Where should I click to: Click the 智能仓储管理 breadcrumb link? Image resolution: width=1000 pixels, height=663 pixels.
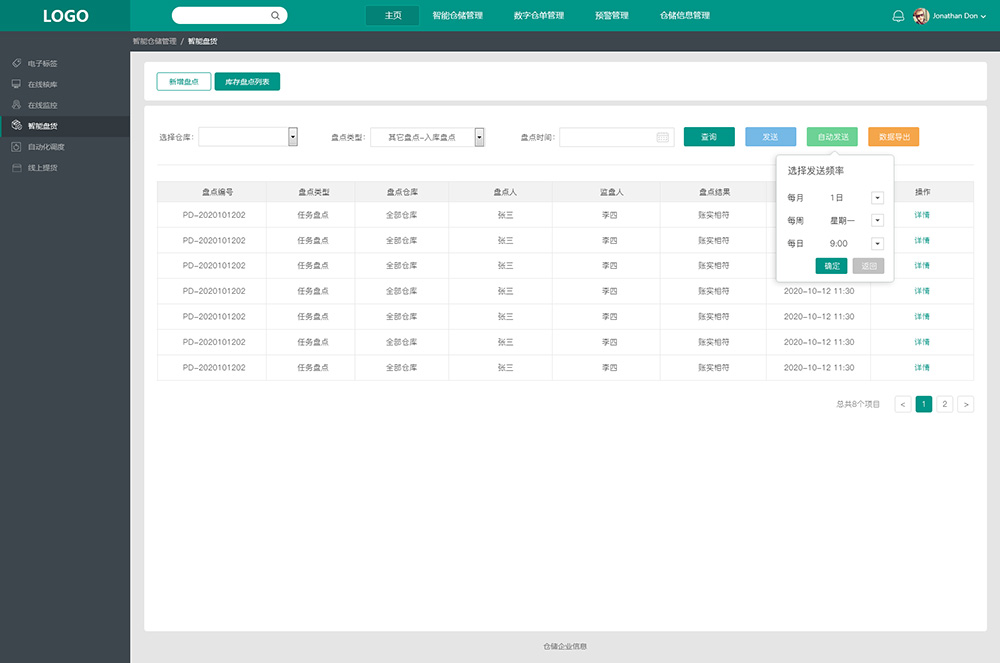pyautogui.click(x=154, y=41)
